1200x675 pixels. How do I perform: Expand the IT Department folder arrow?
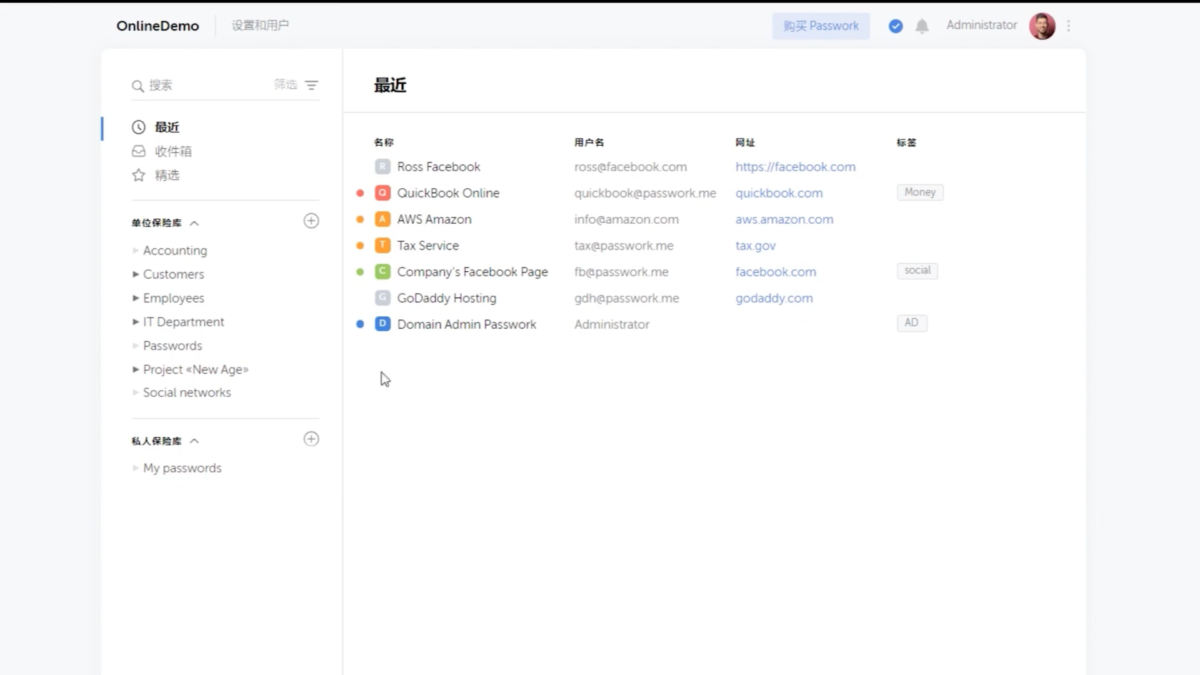tap(136, 322)
